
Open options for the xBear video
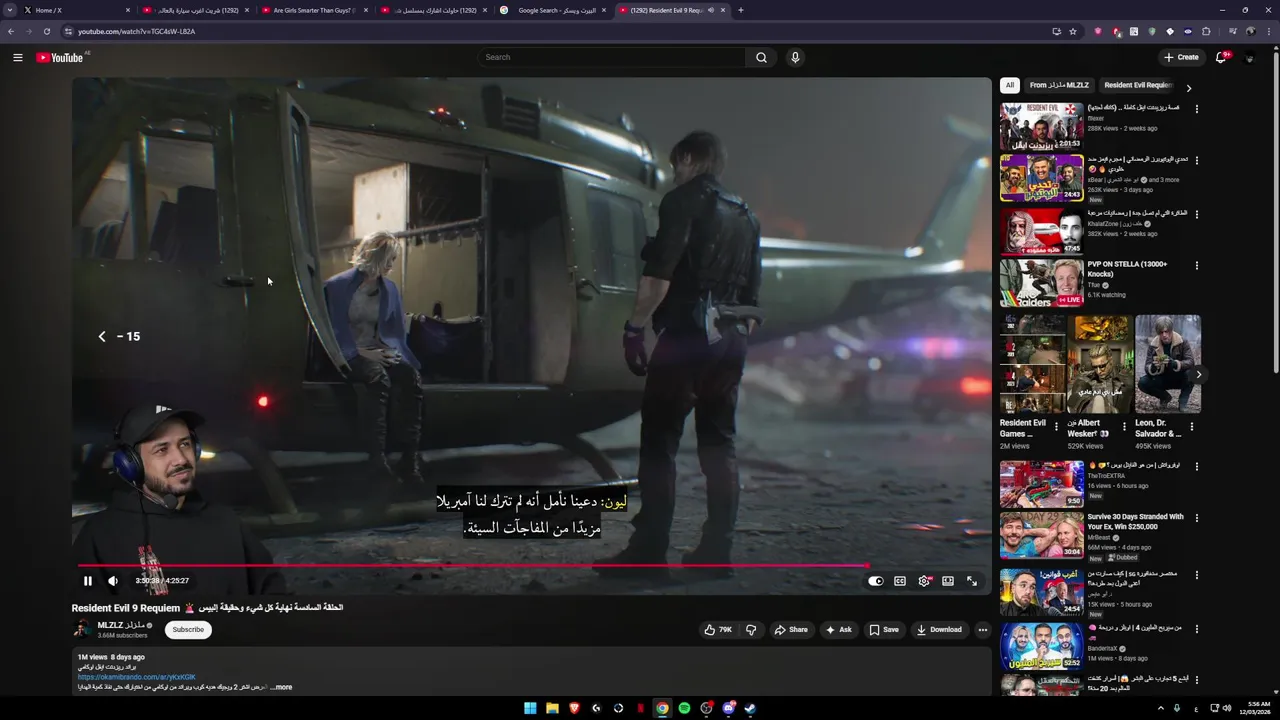click(1197, 160)
